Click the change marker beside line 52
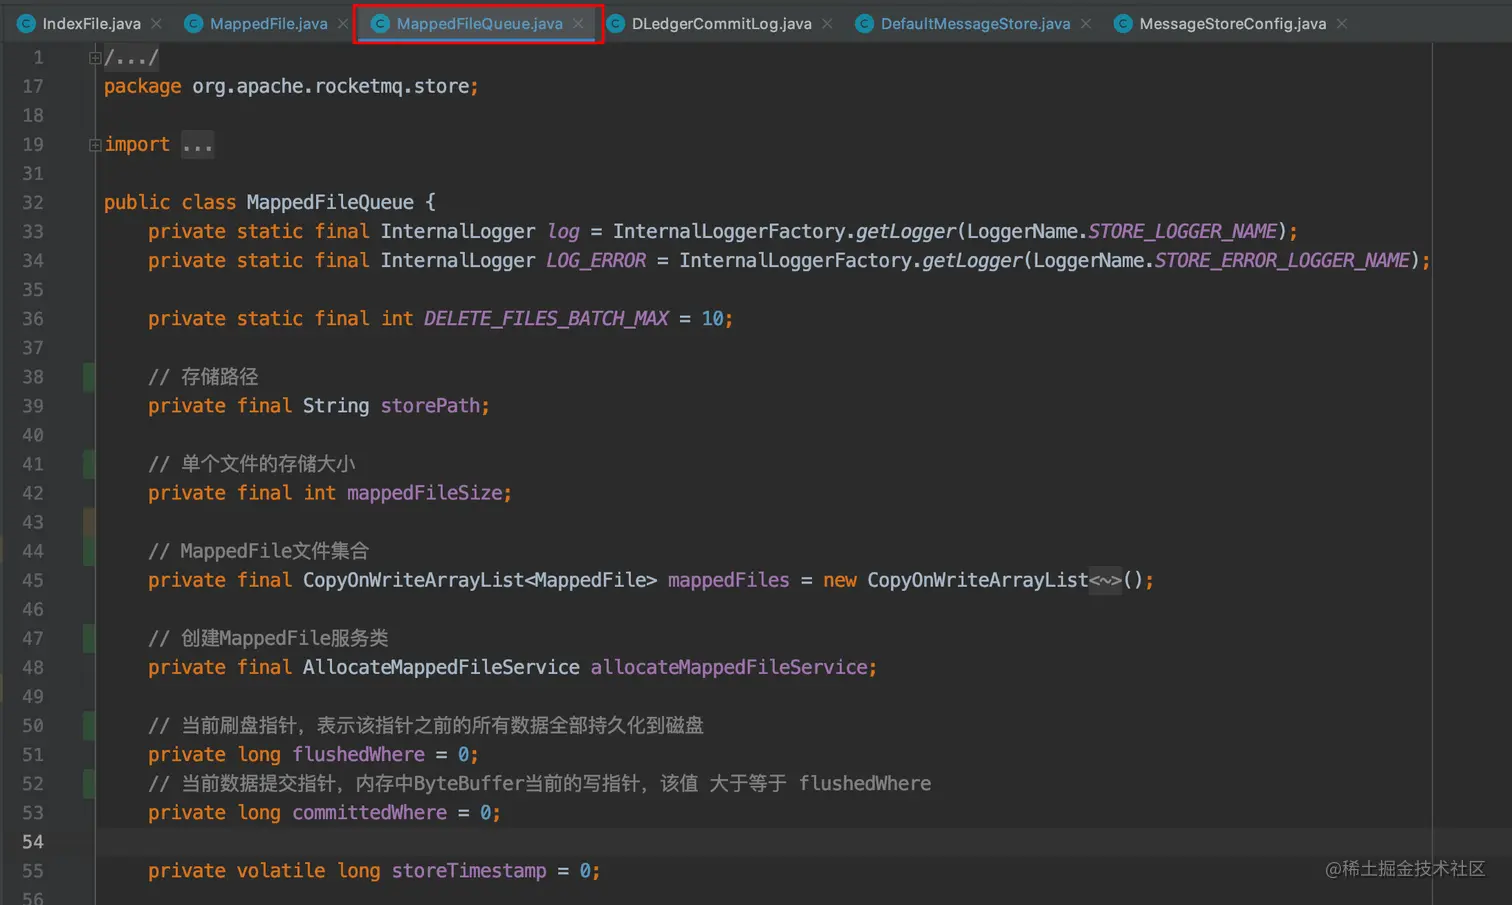The image size is (1512, 905). tap(89, 783)
